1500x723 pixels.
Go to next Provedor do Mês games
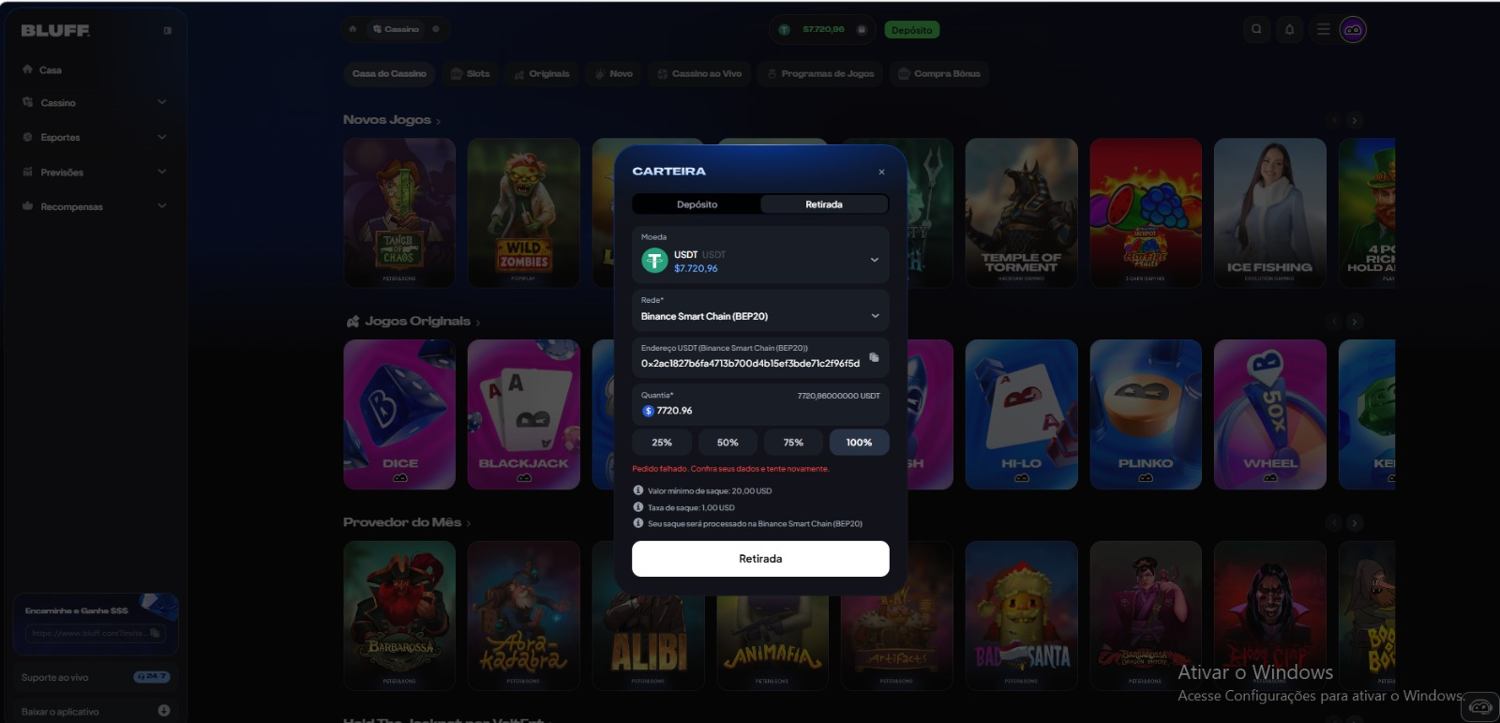pos(1355,523)
